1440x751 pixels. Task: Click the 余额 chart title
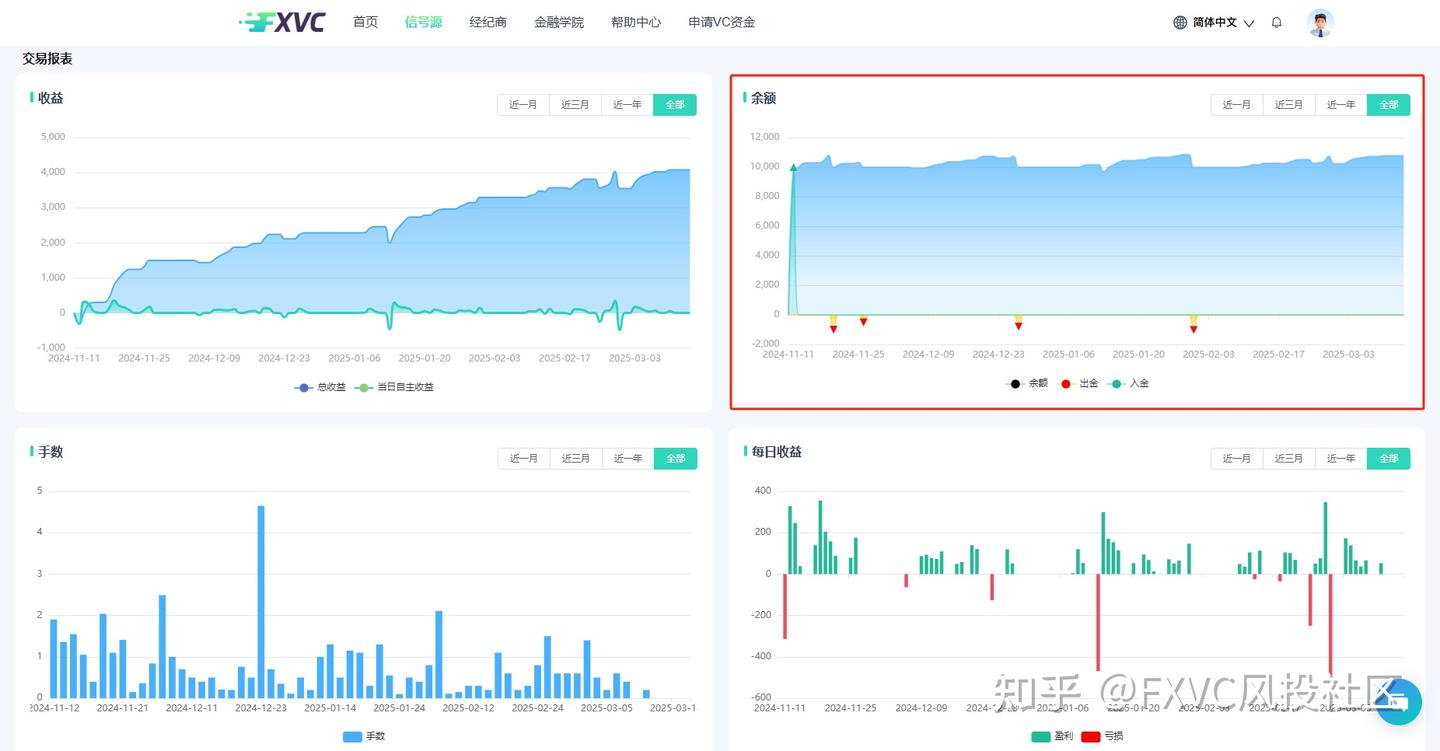point(763,98)
